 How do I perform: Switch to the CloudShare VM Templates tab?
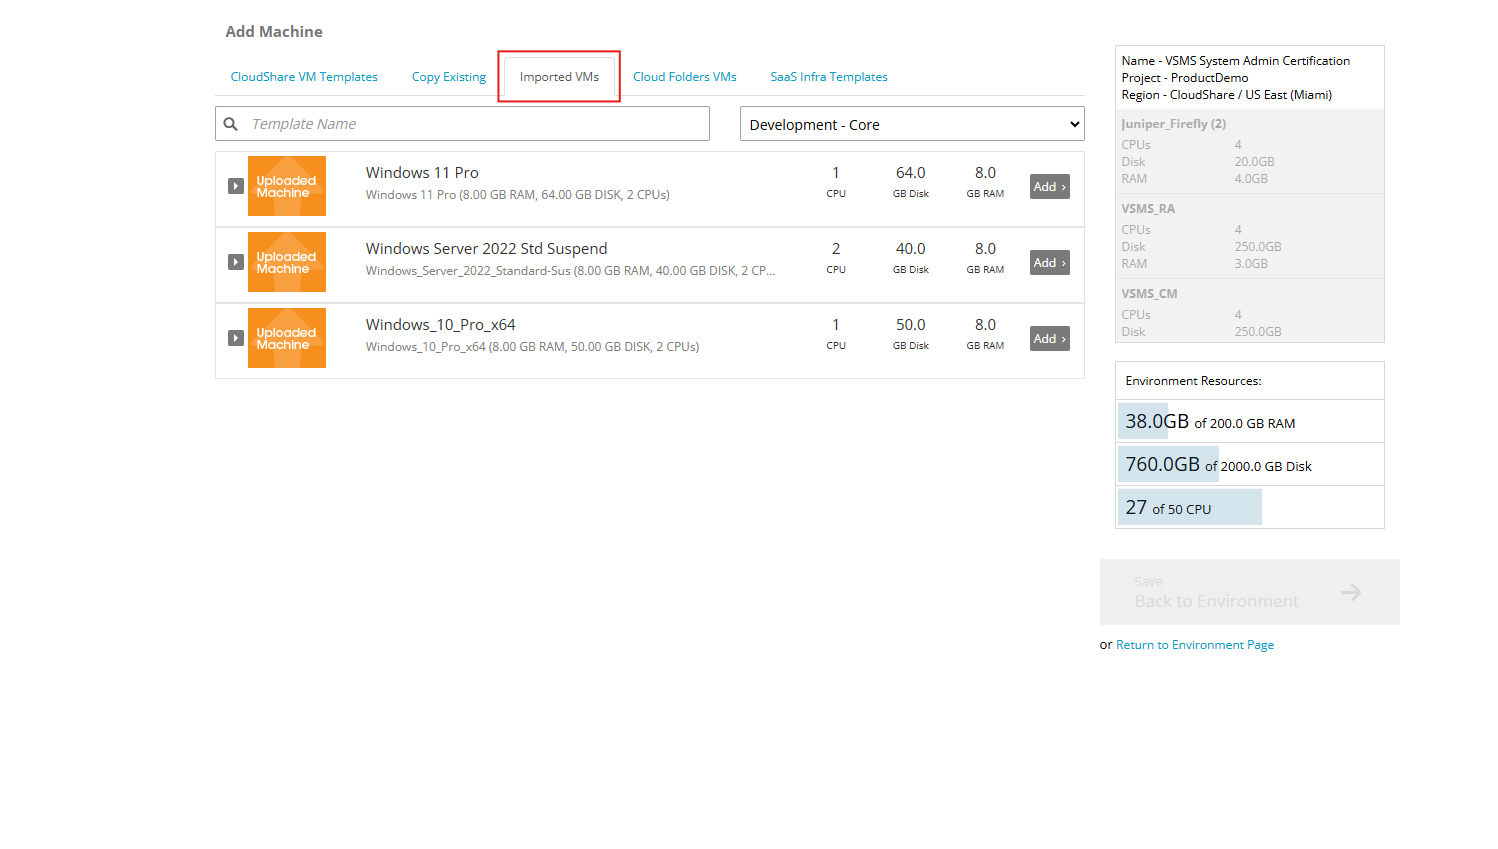pyautogui.click(x=304, y=76)
